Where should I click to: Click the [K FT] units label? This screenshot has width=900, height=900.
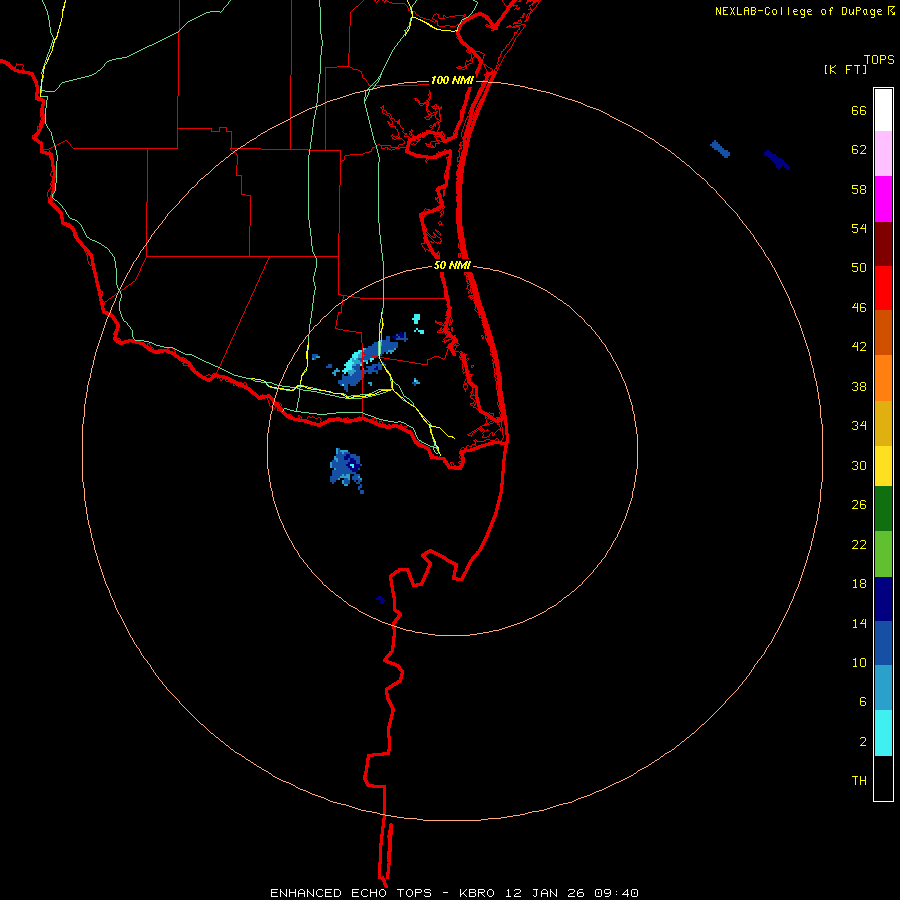pos(845,69)
